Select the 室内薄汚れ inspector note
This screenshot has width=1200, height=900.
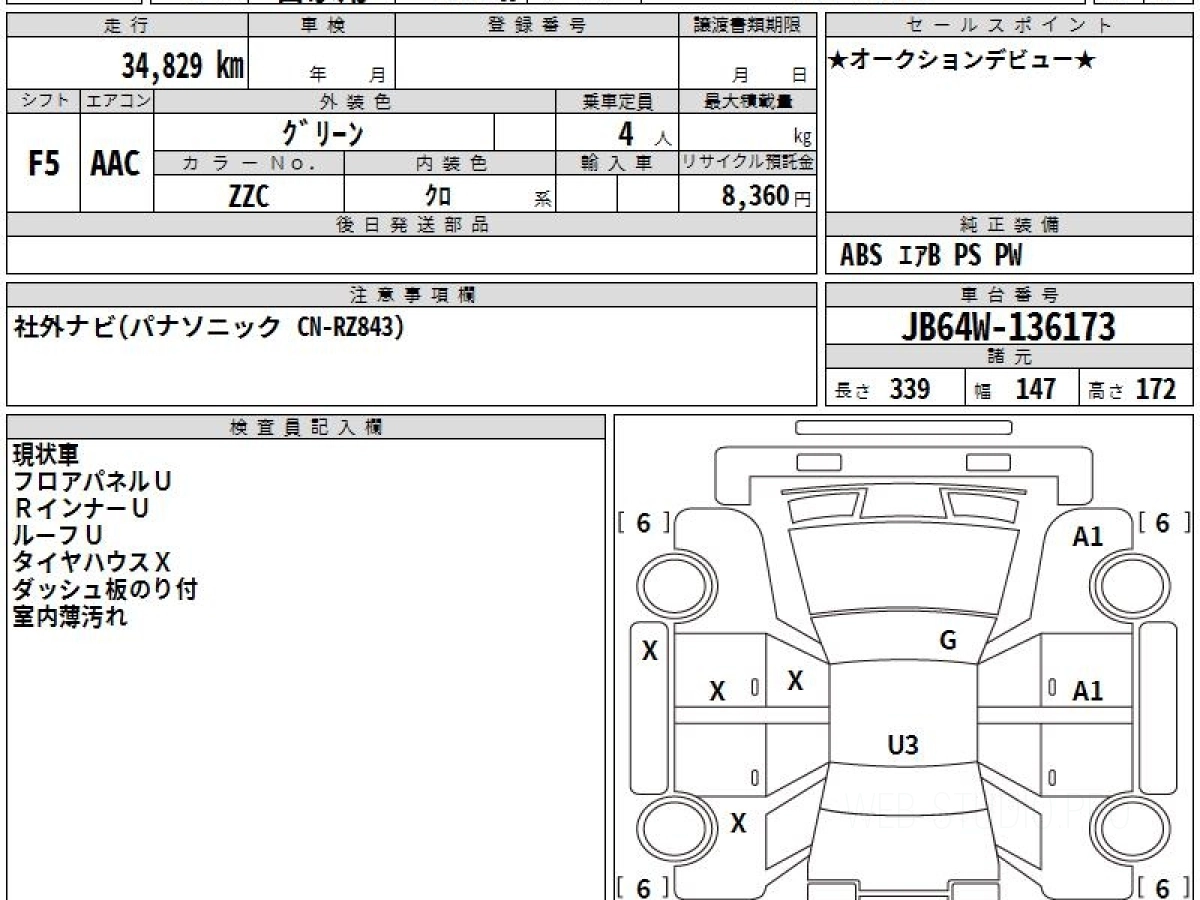pos(70,617)
